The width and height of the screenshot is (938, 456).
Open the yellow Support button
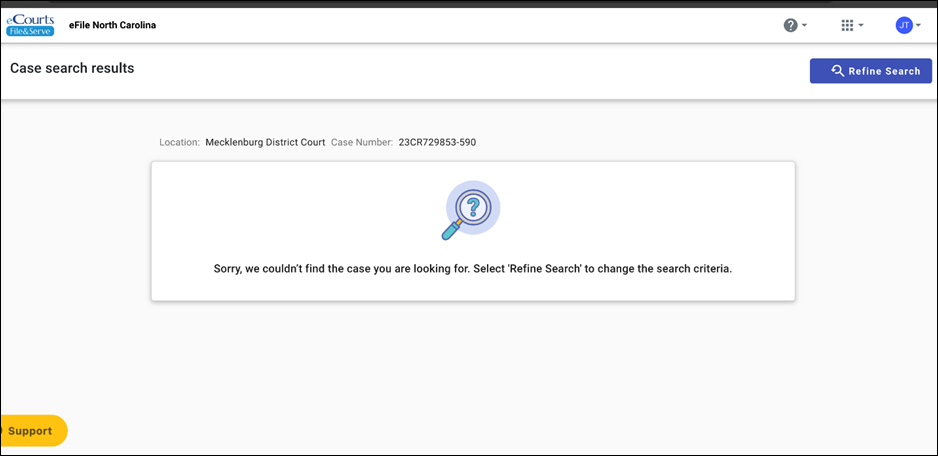(32, 431)
